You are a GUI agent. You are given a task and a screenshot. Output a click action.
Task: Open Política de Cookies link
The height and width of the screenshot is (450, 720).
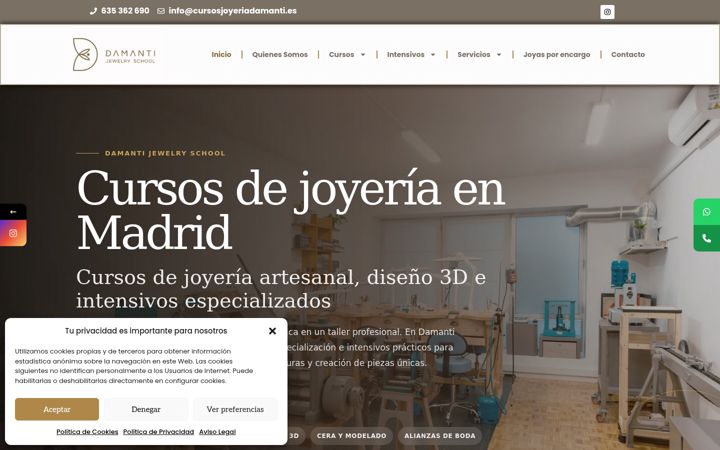tap(87, 432)
